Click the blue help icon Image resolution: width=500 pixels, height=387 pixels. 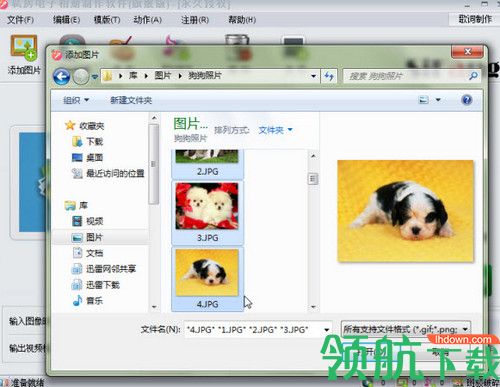(467, 100)
